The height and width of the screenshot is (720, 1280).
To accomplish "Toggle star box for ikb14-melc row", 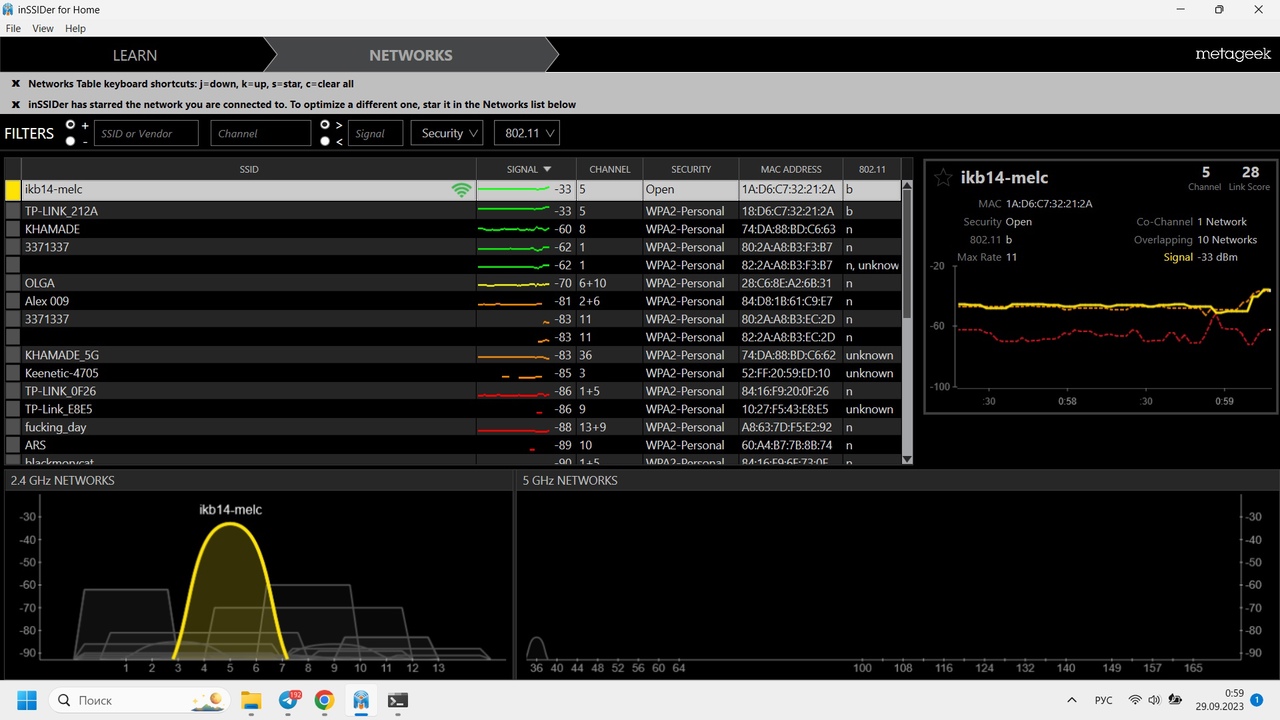I will (13, 189).
